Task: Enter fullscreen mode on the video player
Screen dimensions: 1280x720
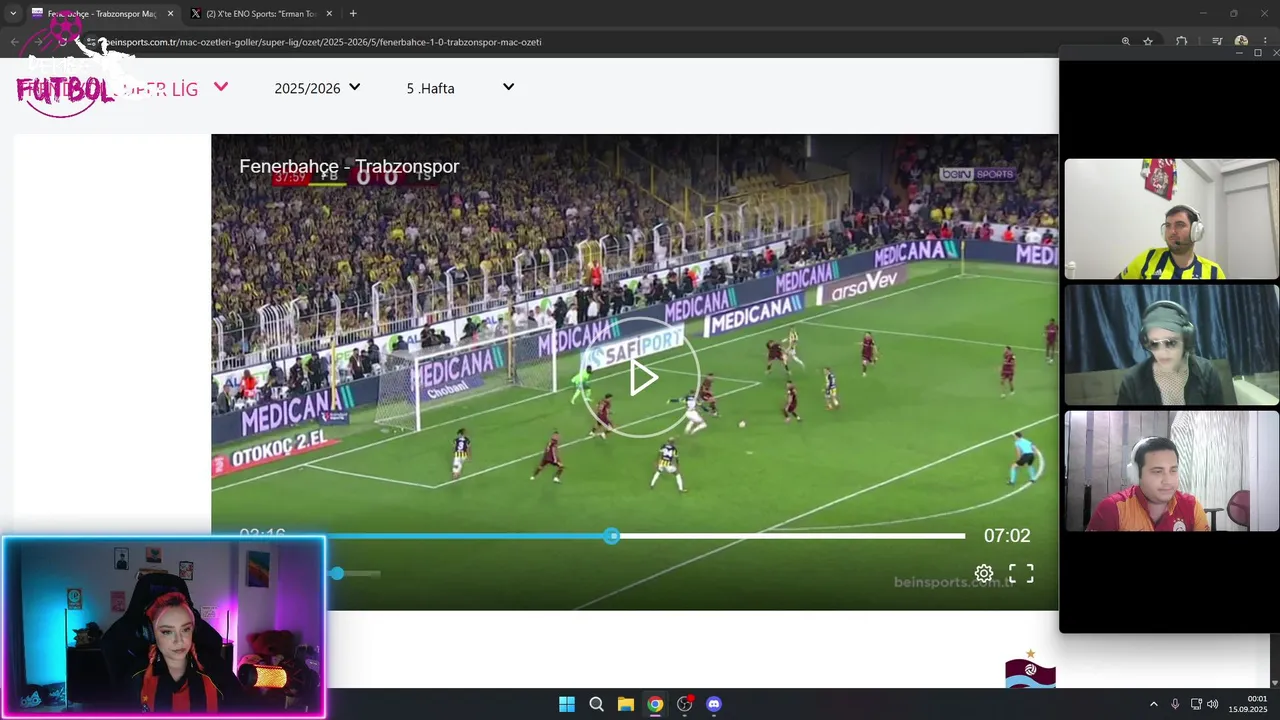Action: [1021, 573]
